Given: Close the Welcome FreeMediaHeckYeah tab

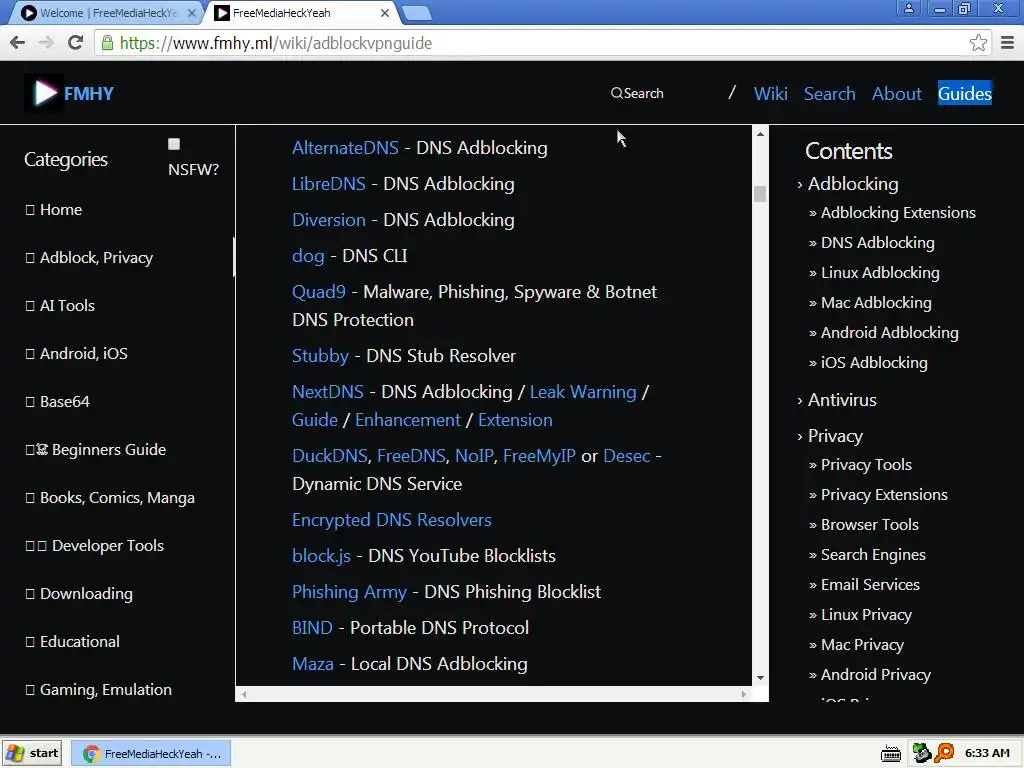Looking at the screenshot, I should (191, 13).
